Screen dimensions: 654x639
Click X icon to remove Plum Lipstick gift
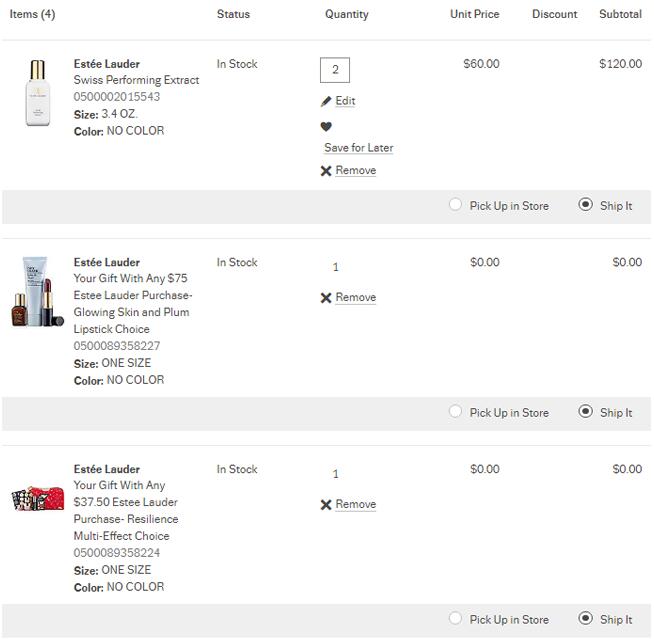(x=326, y=298)
